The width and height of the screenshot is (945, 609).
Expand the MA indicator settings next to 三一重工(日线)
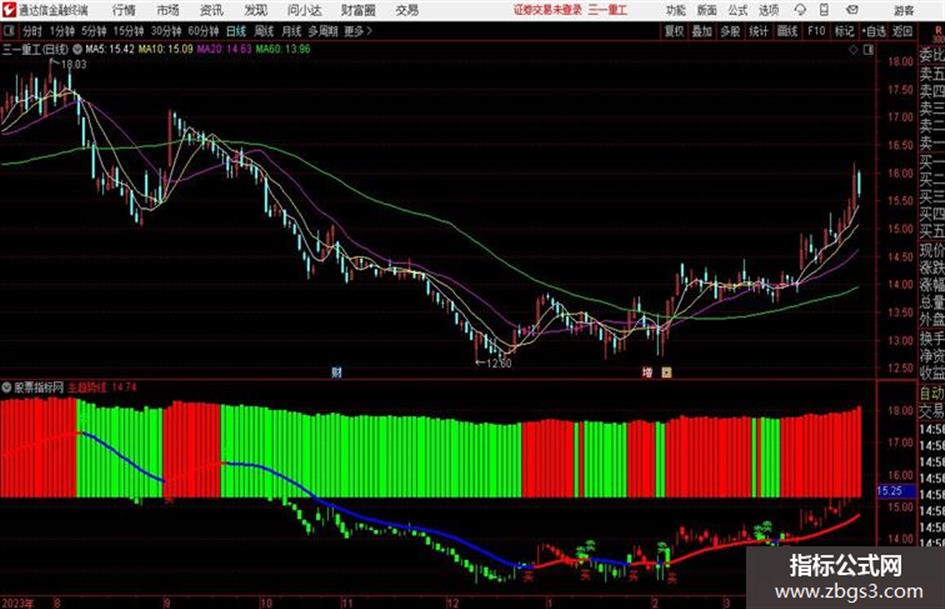(x=78, y=49)
